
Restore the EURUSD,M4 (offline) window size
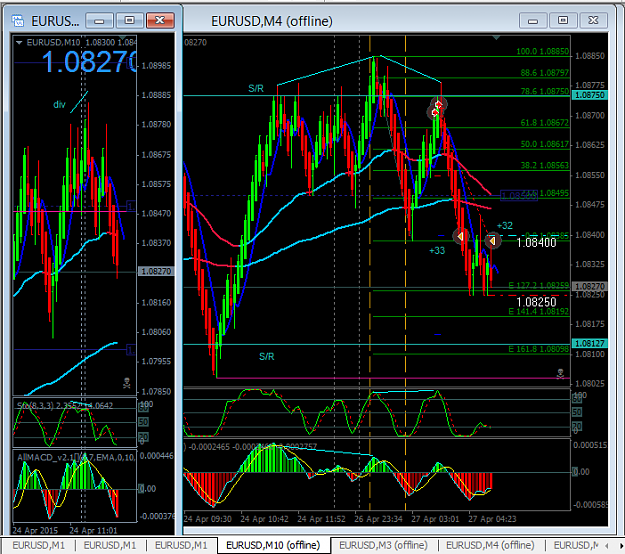(563, 21)
